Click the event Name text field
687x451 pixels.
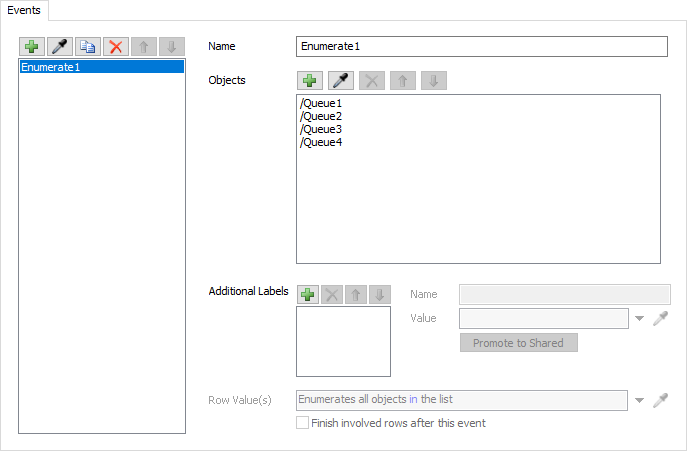(x=482, y=47)
